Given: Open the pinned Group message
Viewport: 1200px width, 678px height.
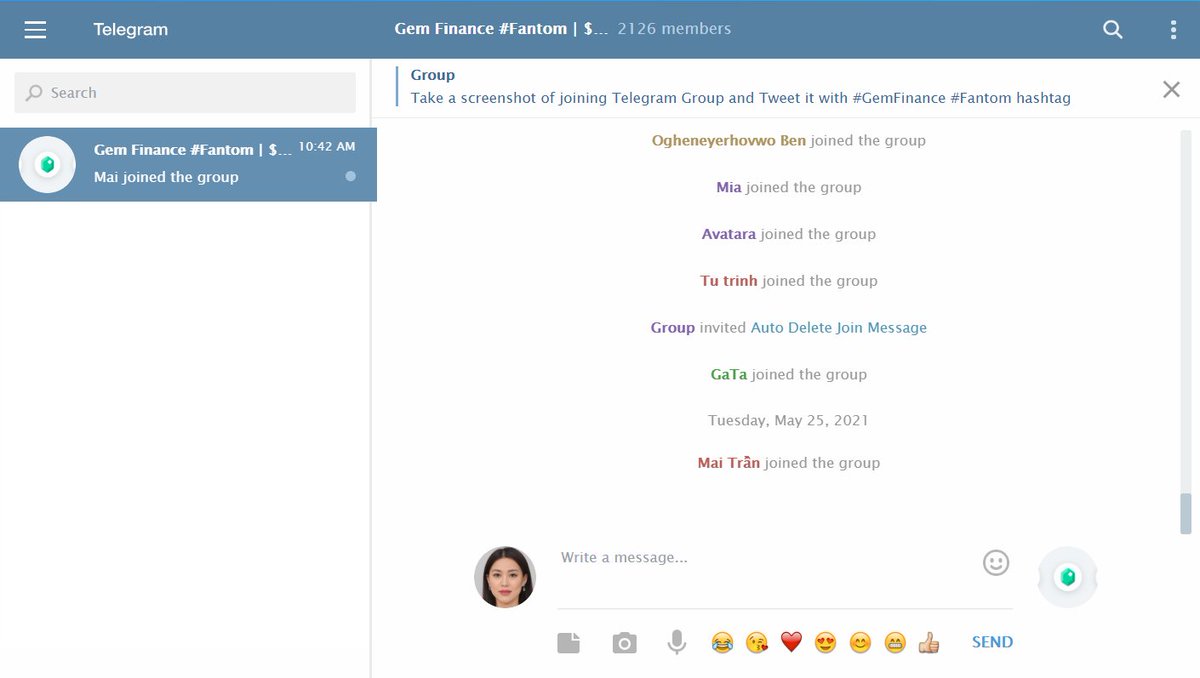Looking at the screenshot, I should (x=741, y=87).
